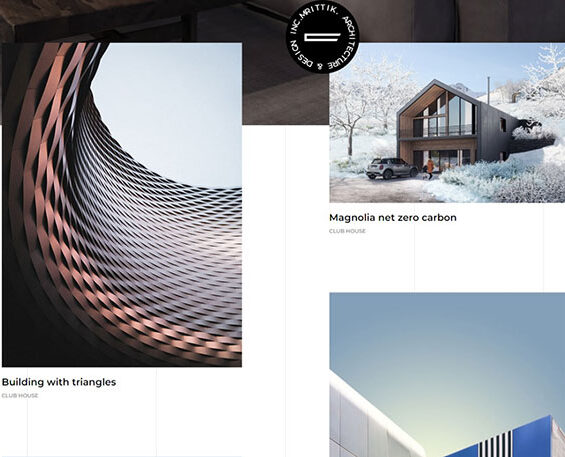Click the 'DESIGN' text on the round badge
This screenshot has height=457, width=565.
click(300, 54)
